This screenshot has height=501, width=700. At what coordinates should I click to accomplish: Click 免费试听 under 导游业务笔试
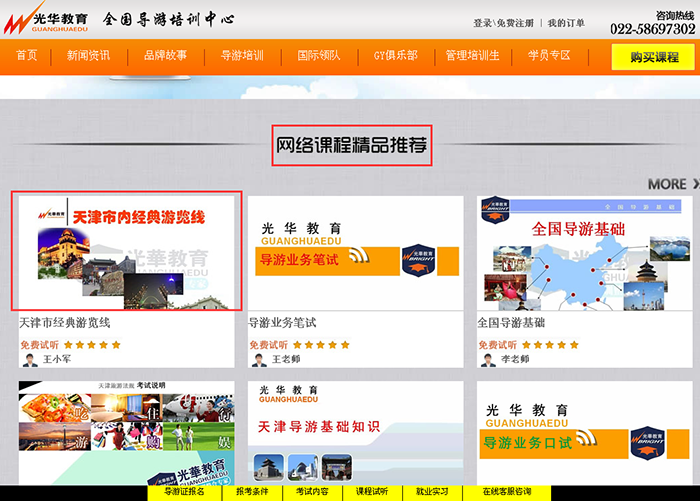pyautogui.click(x=268, y=345)
